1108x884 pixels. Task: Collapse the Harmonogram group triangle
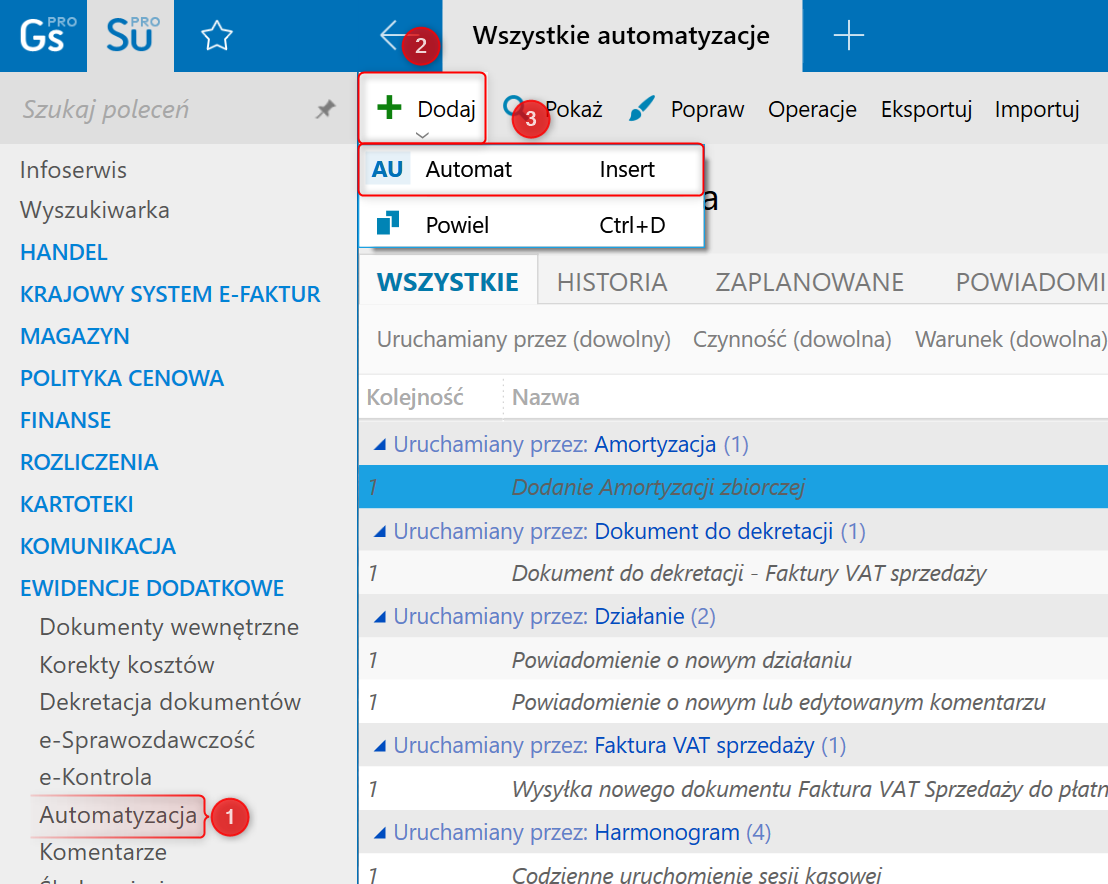point(380,832)
